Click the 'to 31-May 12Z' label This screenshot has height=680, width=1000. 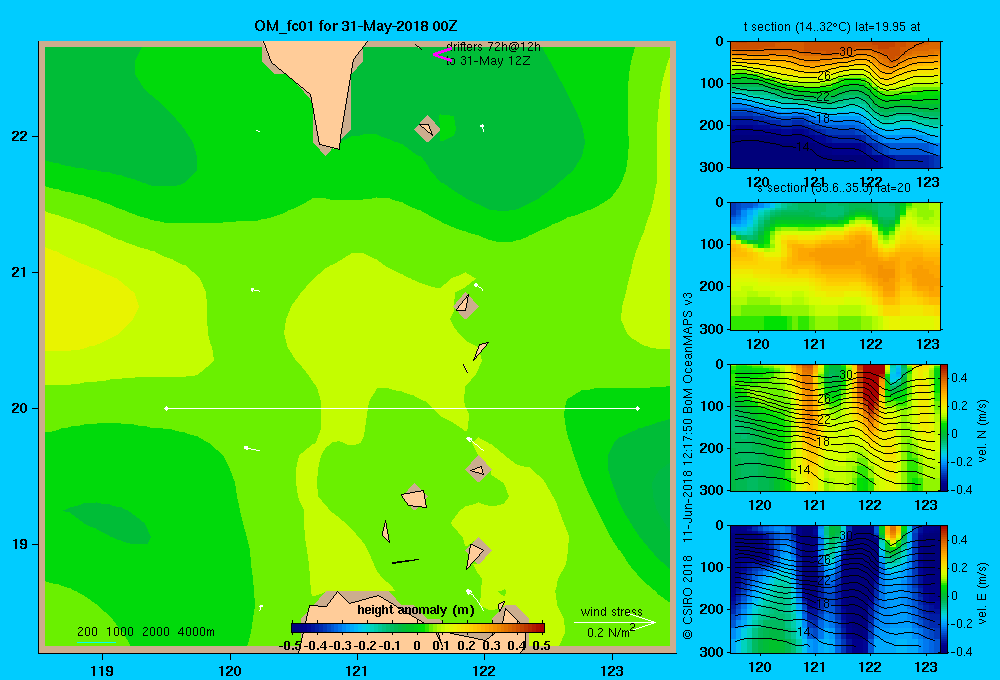(x=488, y=61)
